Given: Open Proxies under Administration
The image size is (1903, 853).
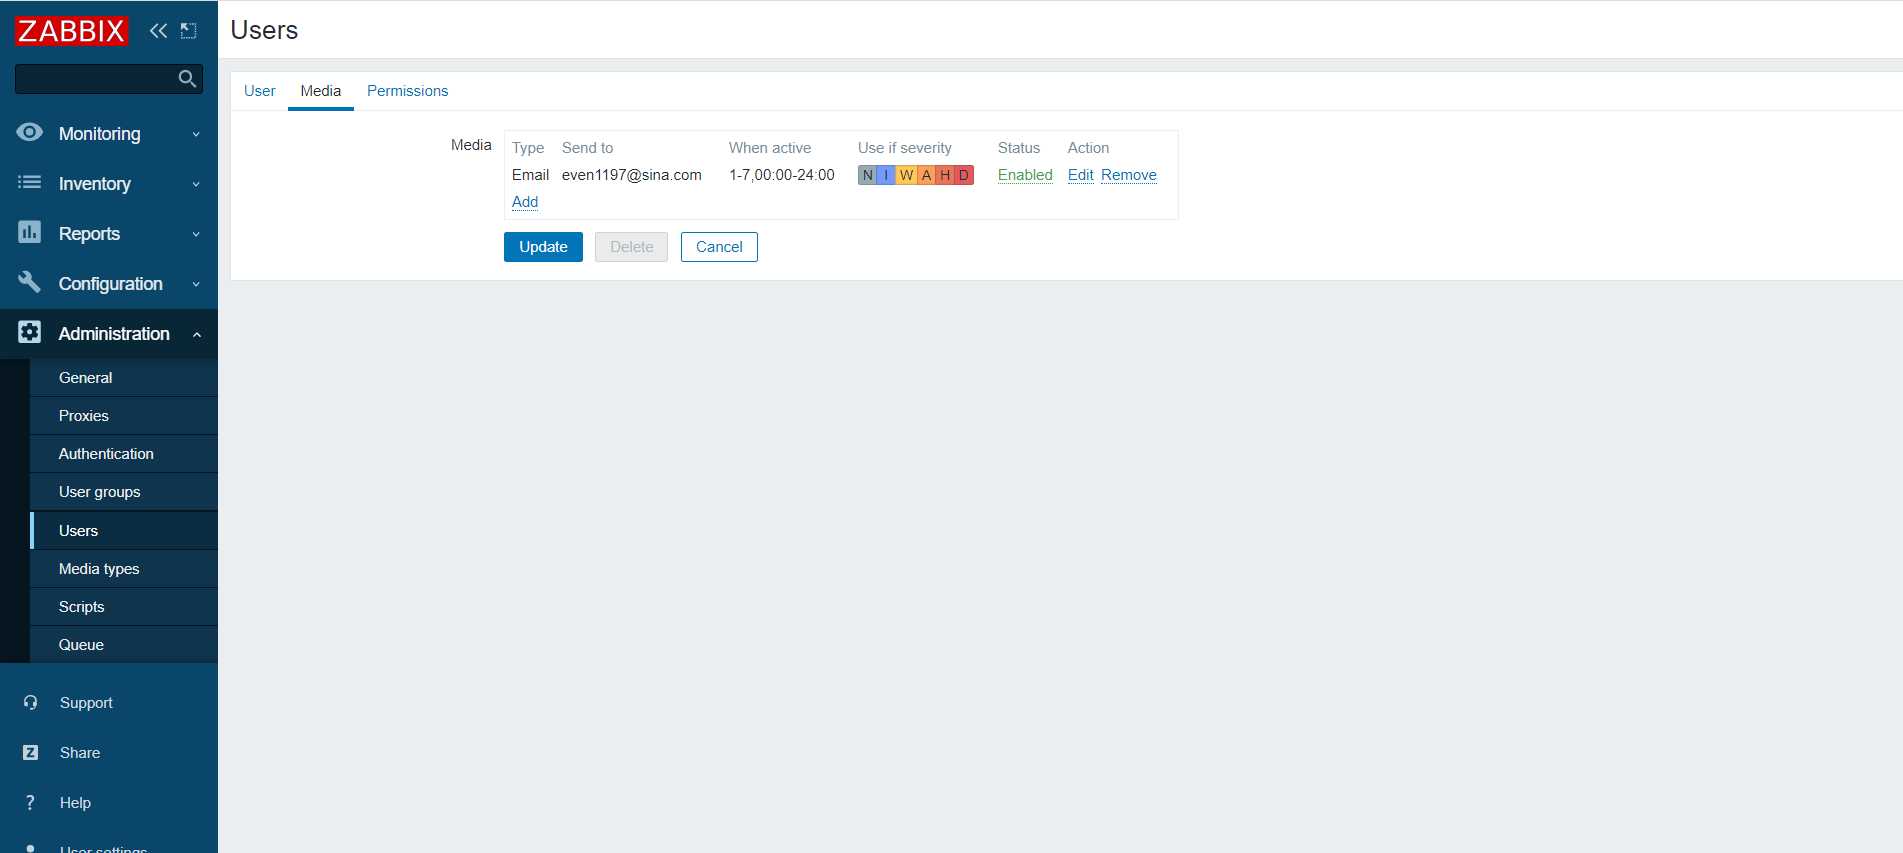Looking at the screenshot, I should 124,416.
